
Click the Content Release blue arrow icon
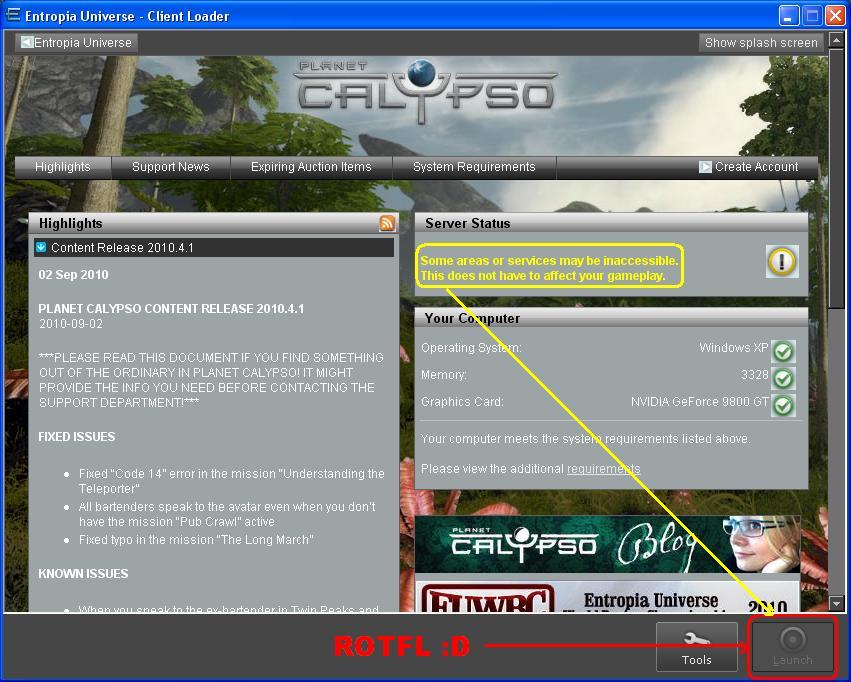point(41,247)
